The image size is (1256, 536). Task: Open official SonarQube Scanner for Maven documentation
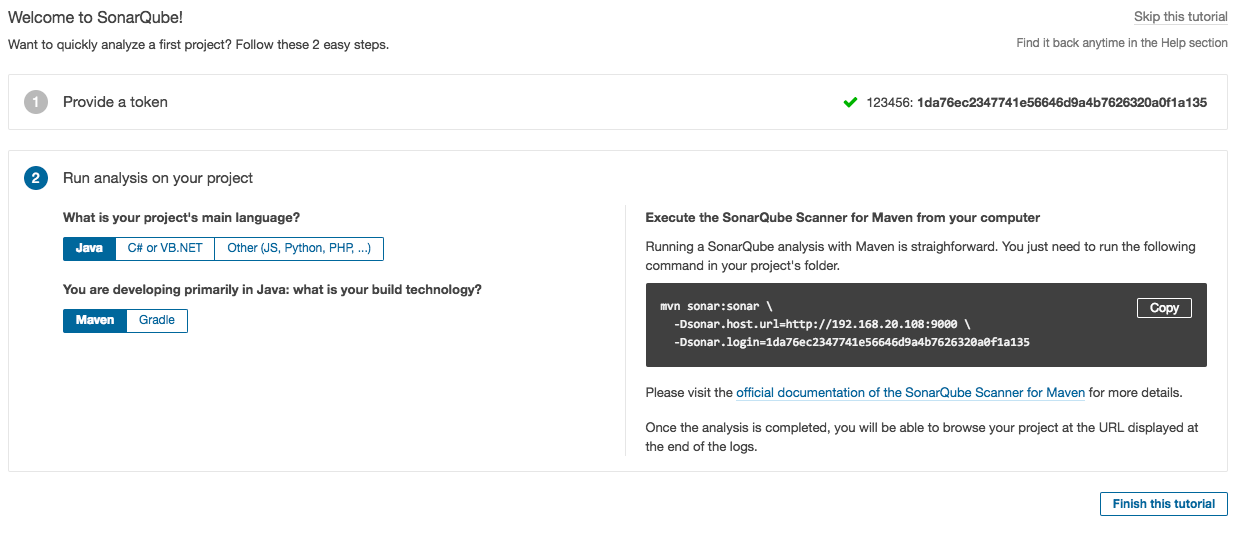tap(911, 393)
